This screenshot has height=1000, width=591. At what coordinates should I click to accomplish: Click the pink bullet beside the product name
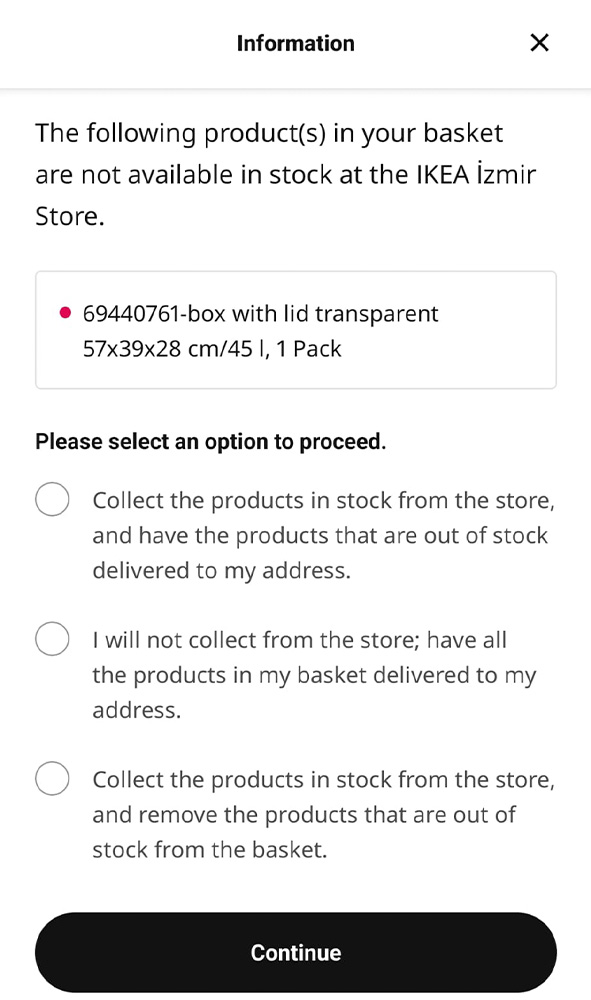pyautogui.click(x=64, y=311)
